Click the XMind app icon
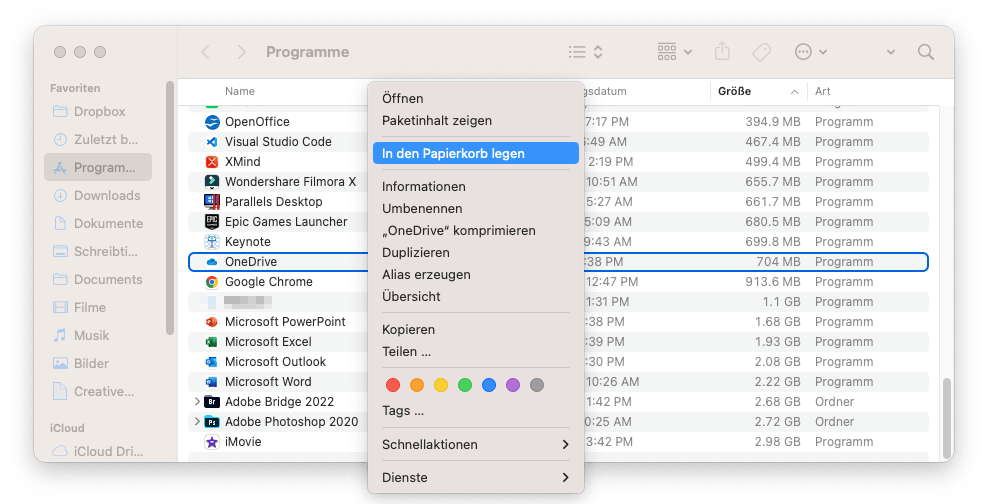This screenshot has height=504, width=988. 212,162
